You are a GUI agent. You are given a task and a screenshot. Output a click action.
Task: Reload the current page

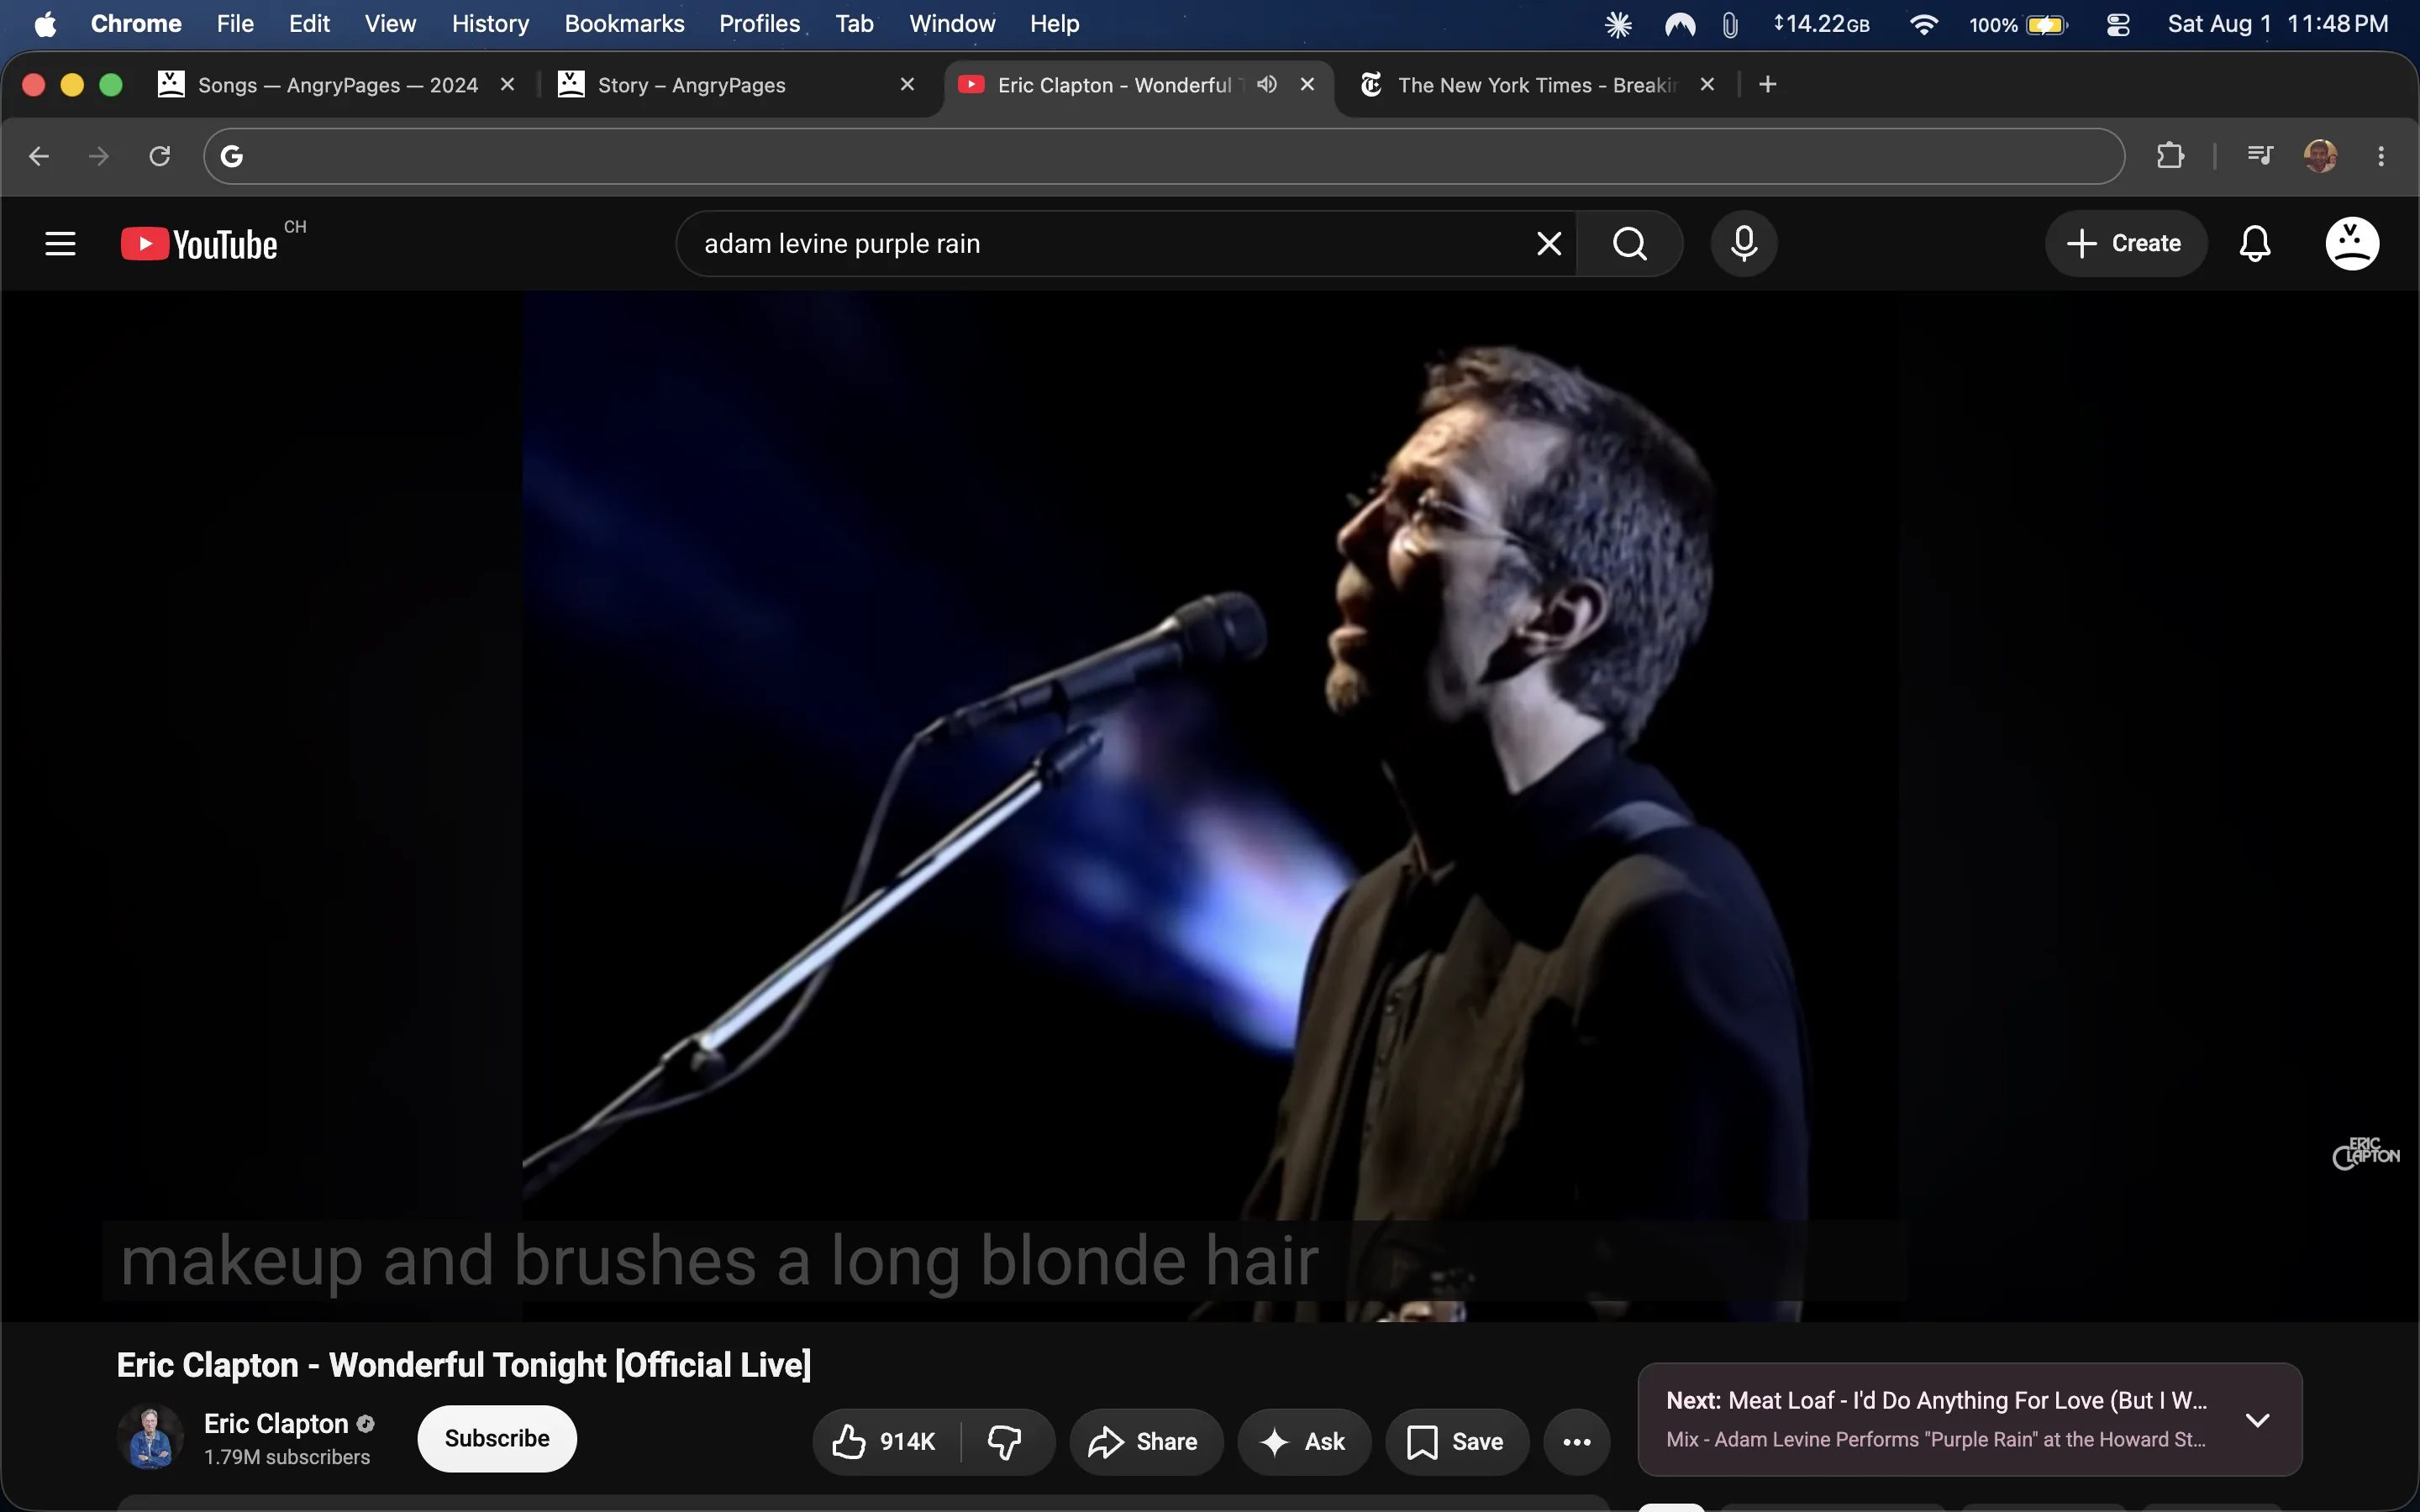[x=160, y=156]
